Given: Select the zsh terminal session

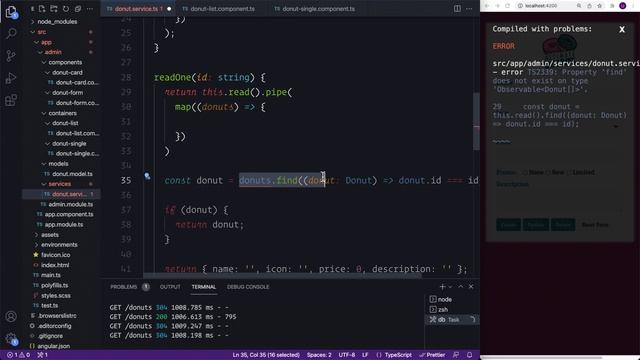Looking at the screenshot, I should [x=452, y=309].
